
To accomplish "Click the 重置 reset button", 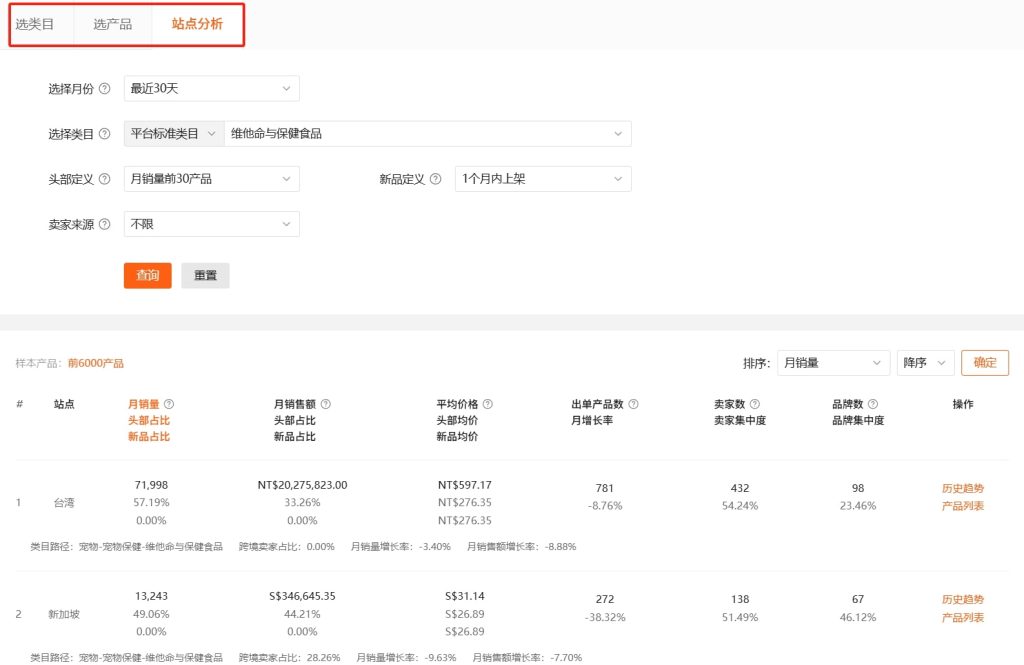I will [204, 276].
